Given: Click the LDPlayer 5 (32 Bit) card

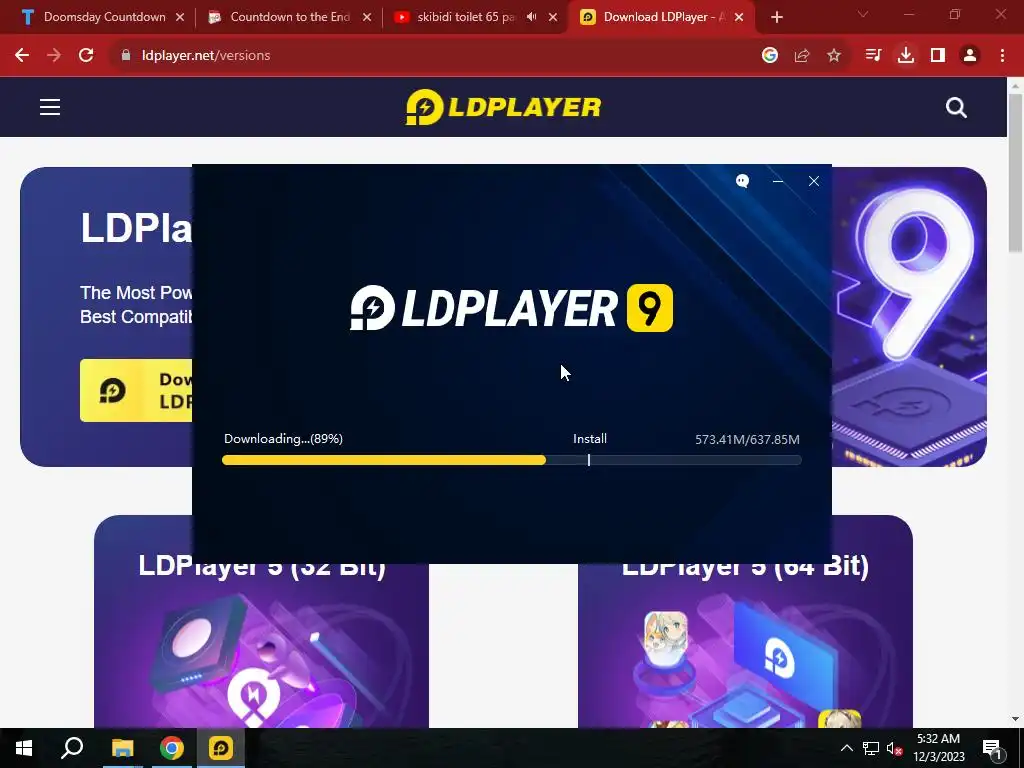Looking at the screenshot, I should pyautogui.click(x=261, y=643).
